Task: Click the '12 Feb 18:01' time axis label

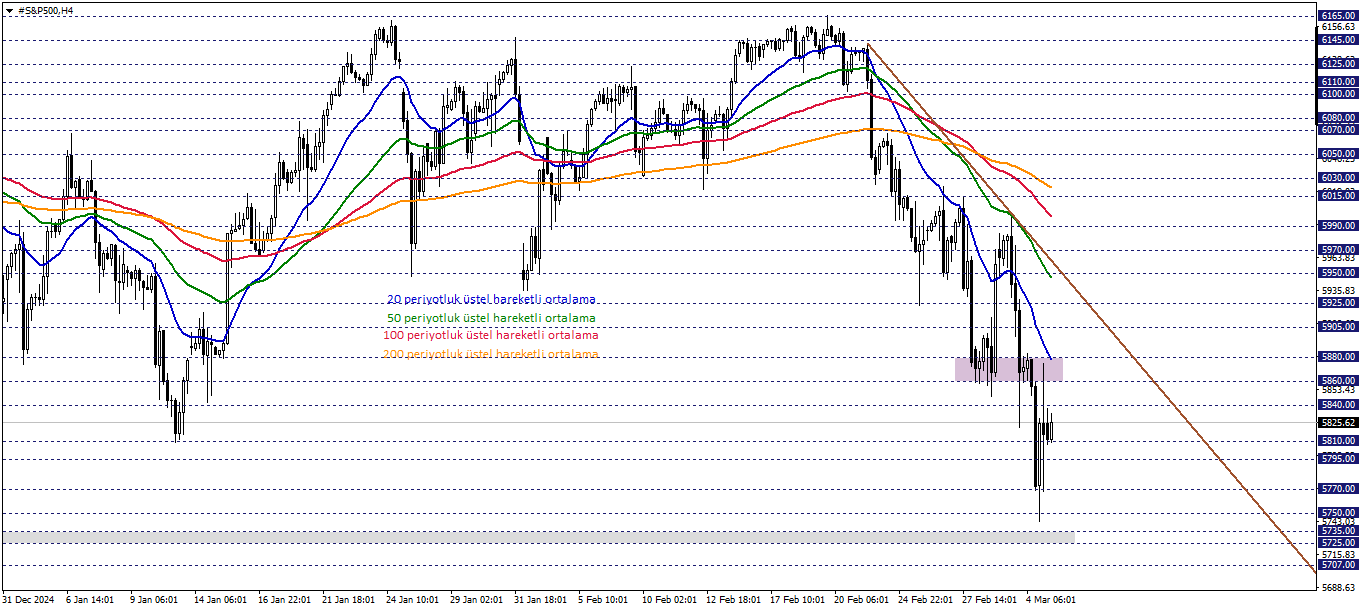Action: coord(731,600)
